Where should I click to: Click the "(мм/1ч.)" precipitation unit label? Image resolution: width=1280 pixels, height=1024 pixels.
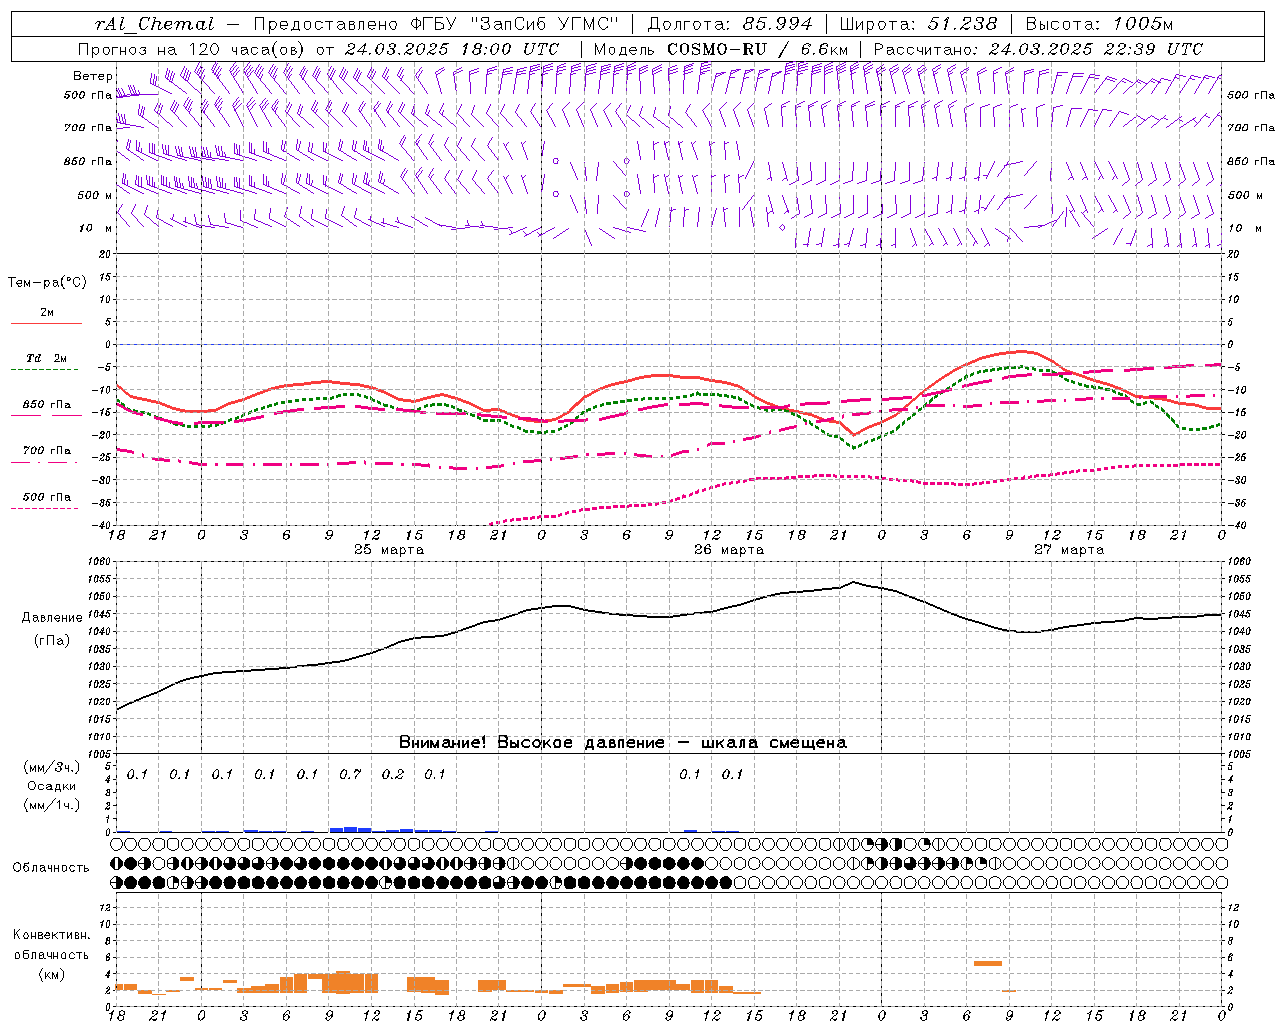point(52,805)
